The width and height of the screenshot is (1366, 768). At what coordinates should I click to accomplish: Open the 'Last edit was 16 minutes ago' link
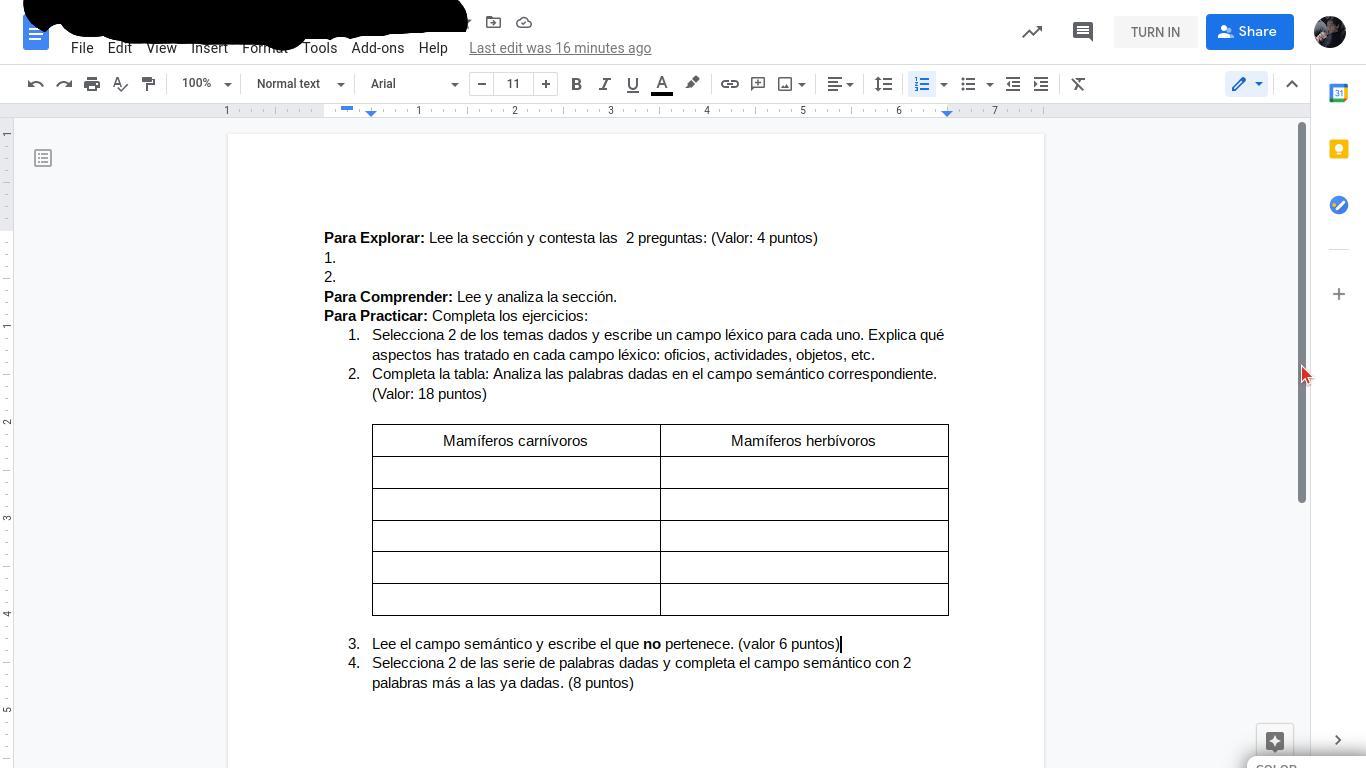coord(560,48)
